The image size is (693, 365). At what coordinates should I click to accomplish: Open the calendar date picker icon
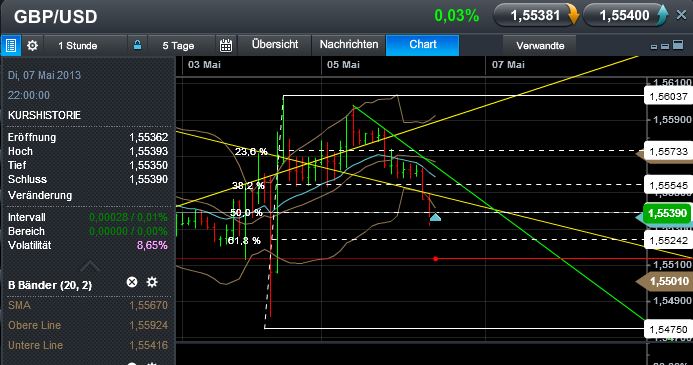226,45
